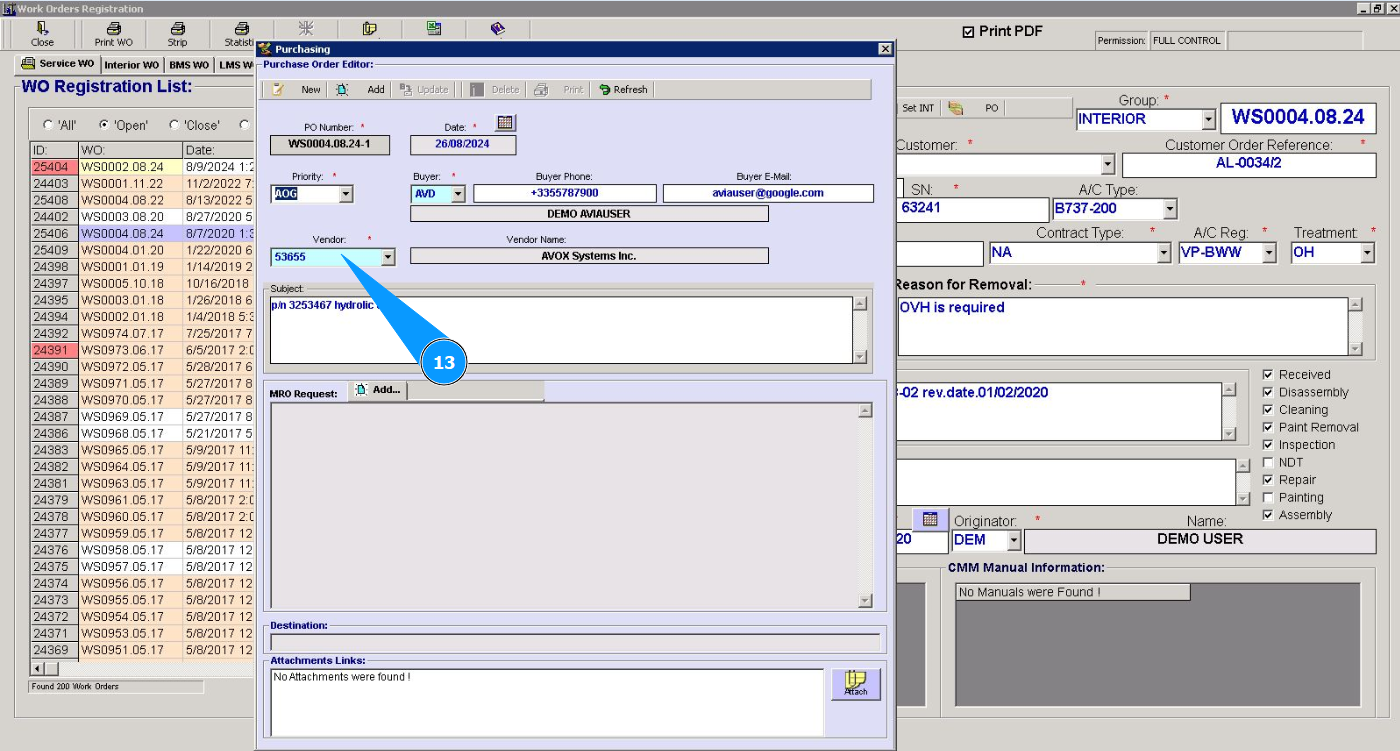
Task: Click Delete in Purchase Order Editor toolbar
Action: point(495,89)
